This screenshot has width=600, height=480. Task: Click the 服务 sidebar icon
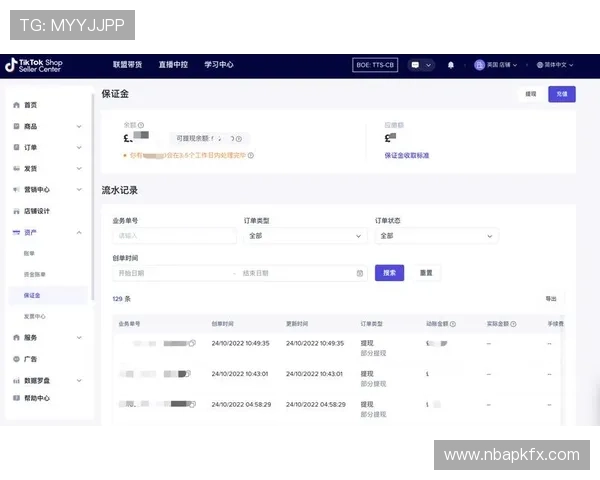point(16,338)
